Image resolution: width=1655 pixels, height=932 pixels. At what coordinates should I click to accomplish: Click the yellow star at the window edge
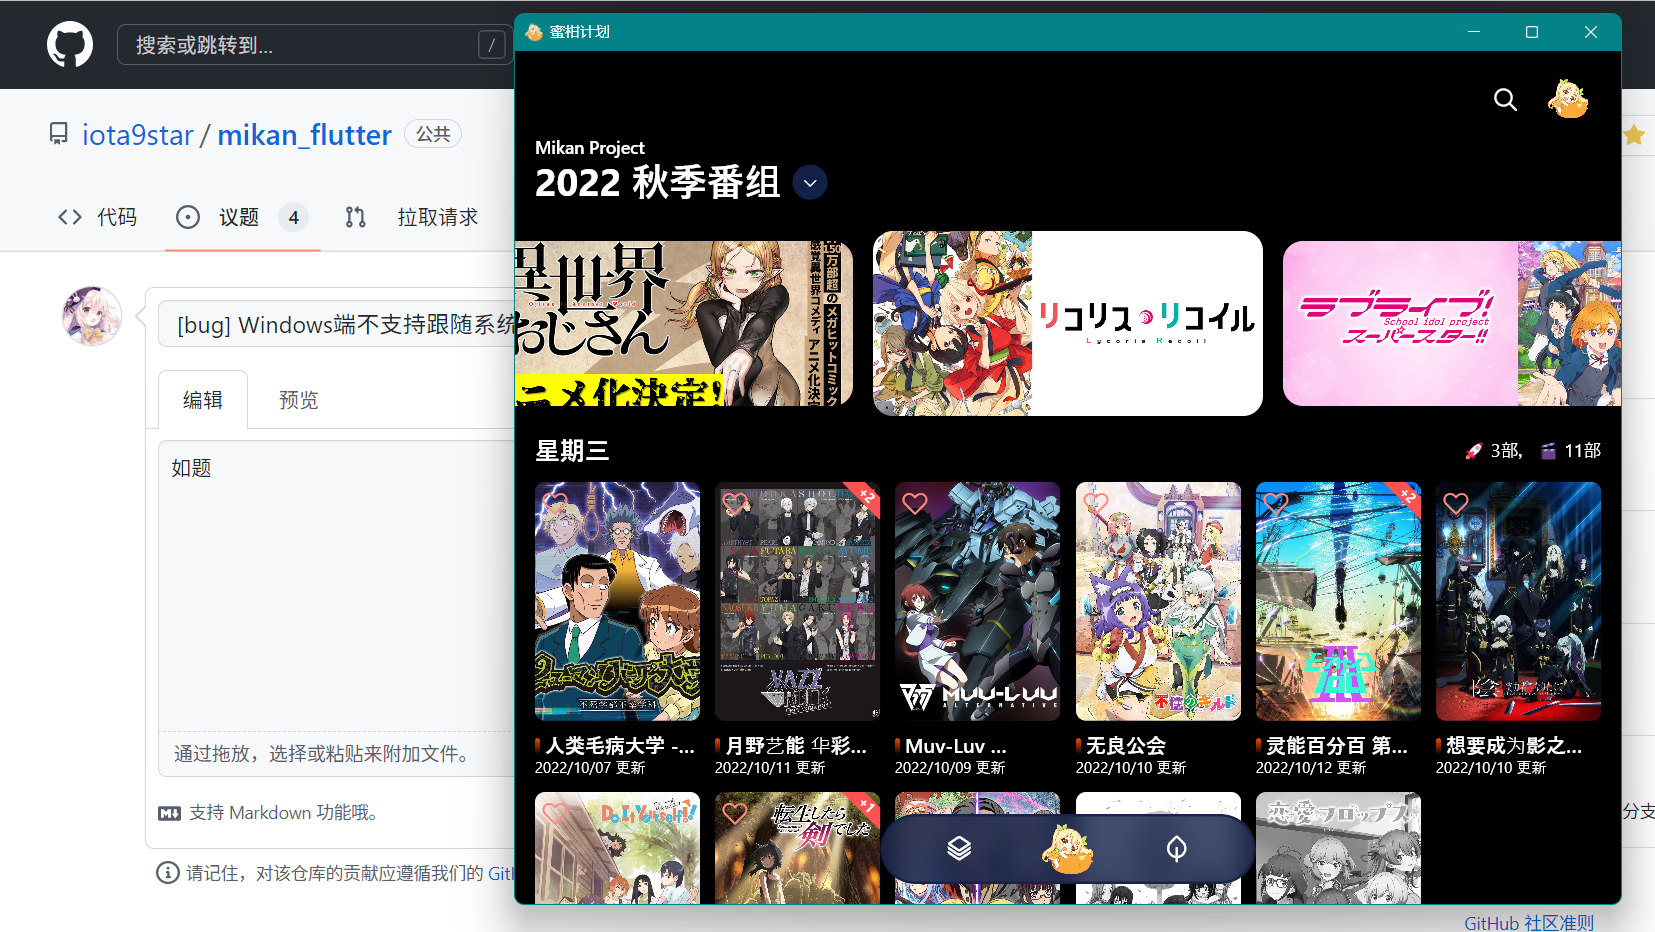(x=1634, y=134)
